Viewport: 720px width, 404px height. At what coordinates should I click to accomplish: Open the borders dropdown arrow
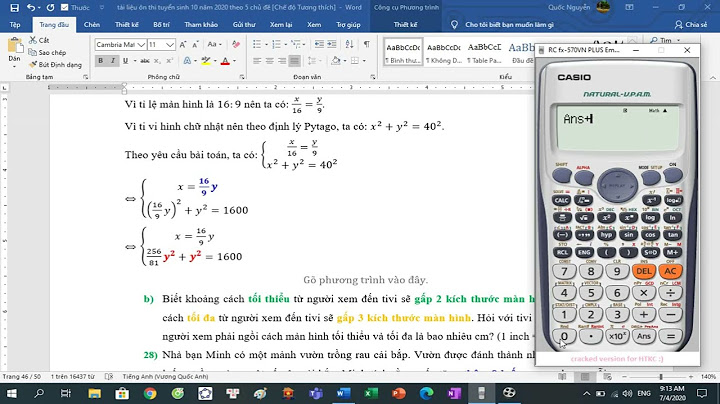[x=364, y=61]
